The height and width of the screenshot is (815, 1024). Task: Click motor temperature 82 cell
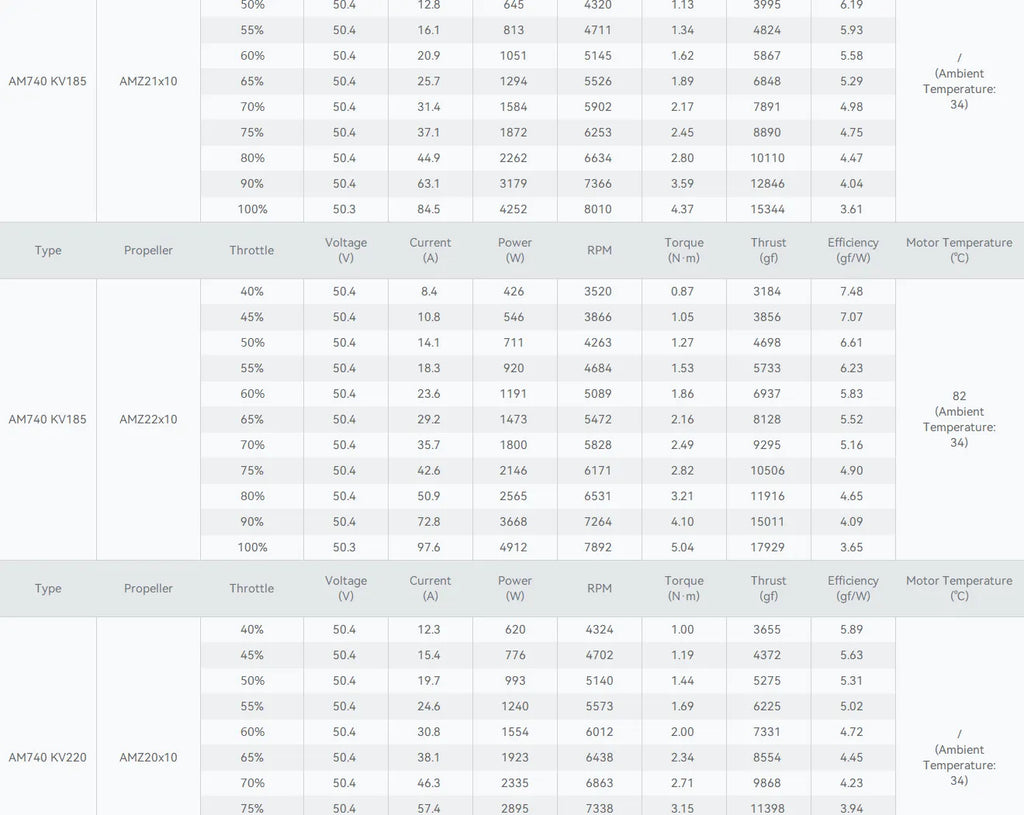[959, 419]
